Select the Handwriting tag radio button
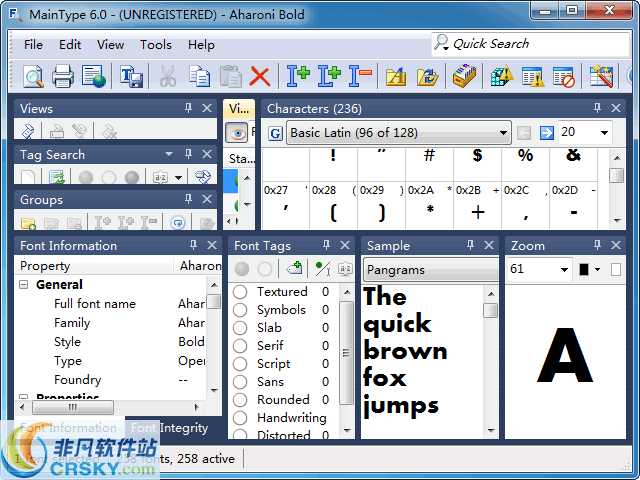Screen dimensions: 640x480 point(240,418)
